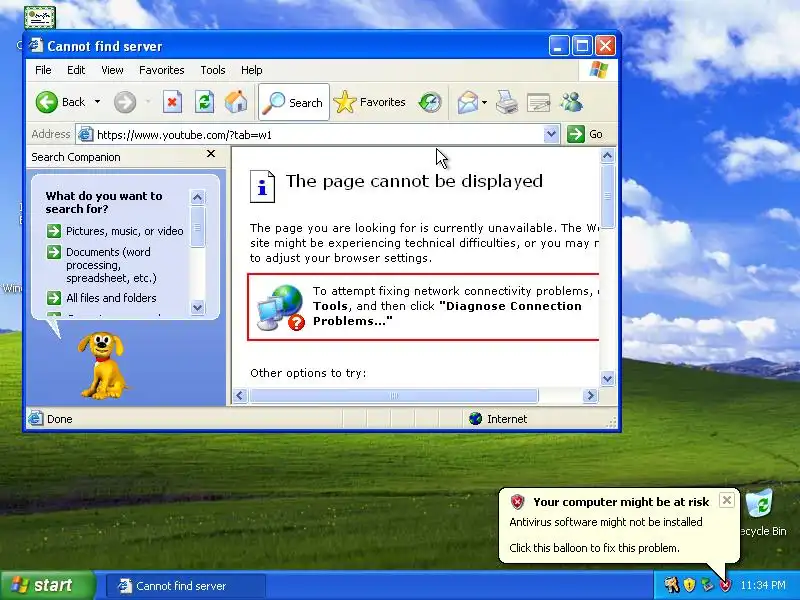Screen dimensions: 800x600
Task: Toggle the Search toolbar button
Action: point(294,102)
